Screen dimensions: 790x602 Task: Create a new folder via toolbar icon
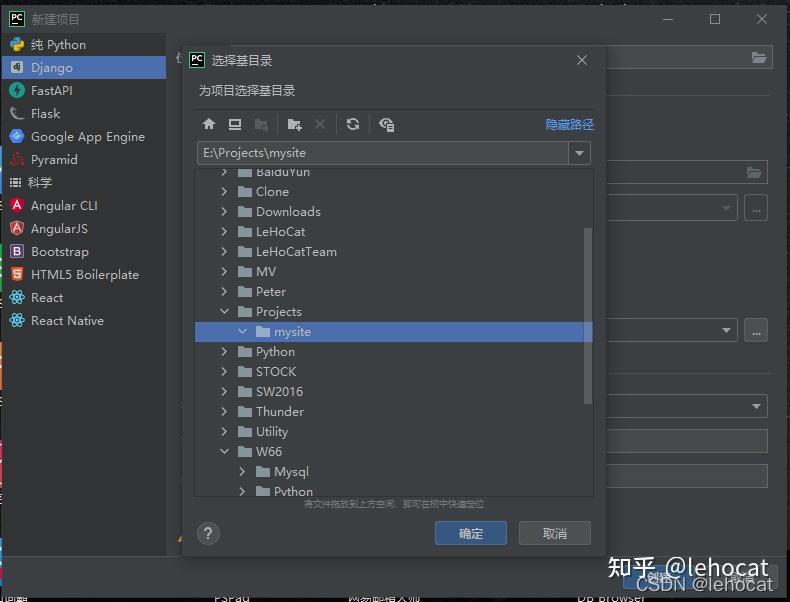[294, 124]
